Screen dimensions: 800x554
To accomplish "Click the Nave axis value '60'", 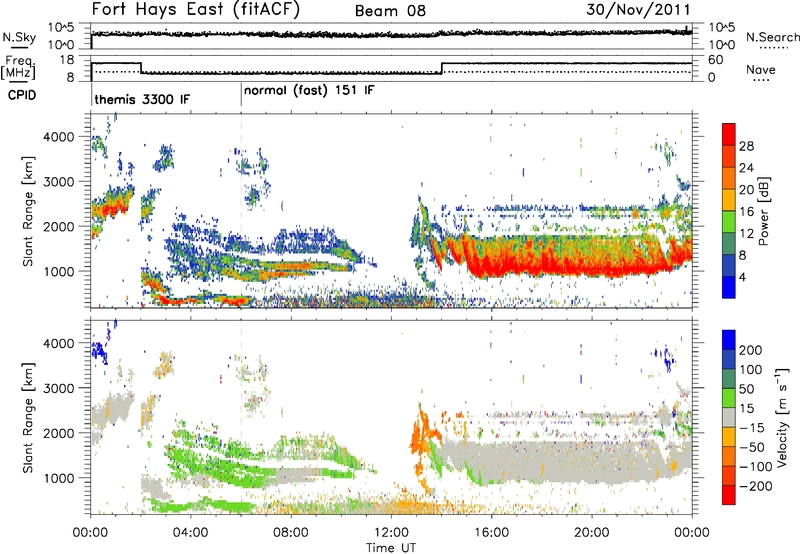I will (716, 60).
